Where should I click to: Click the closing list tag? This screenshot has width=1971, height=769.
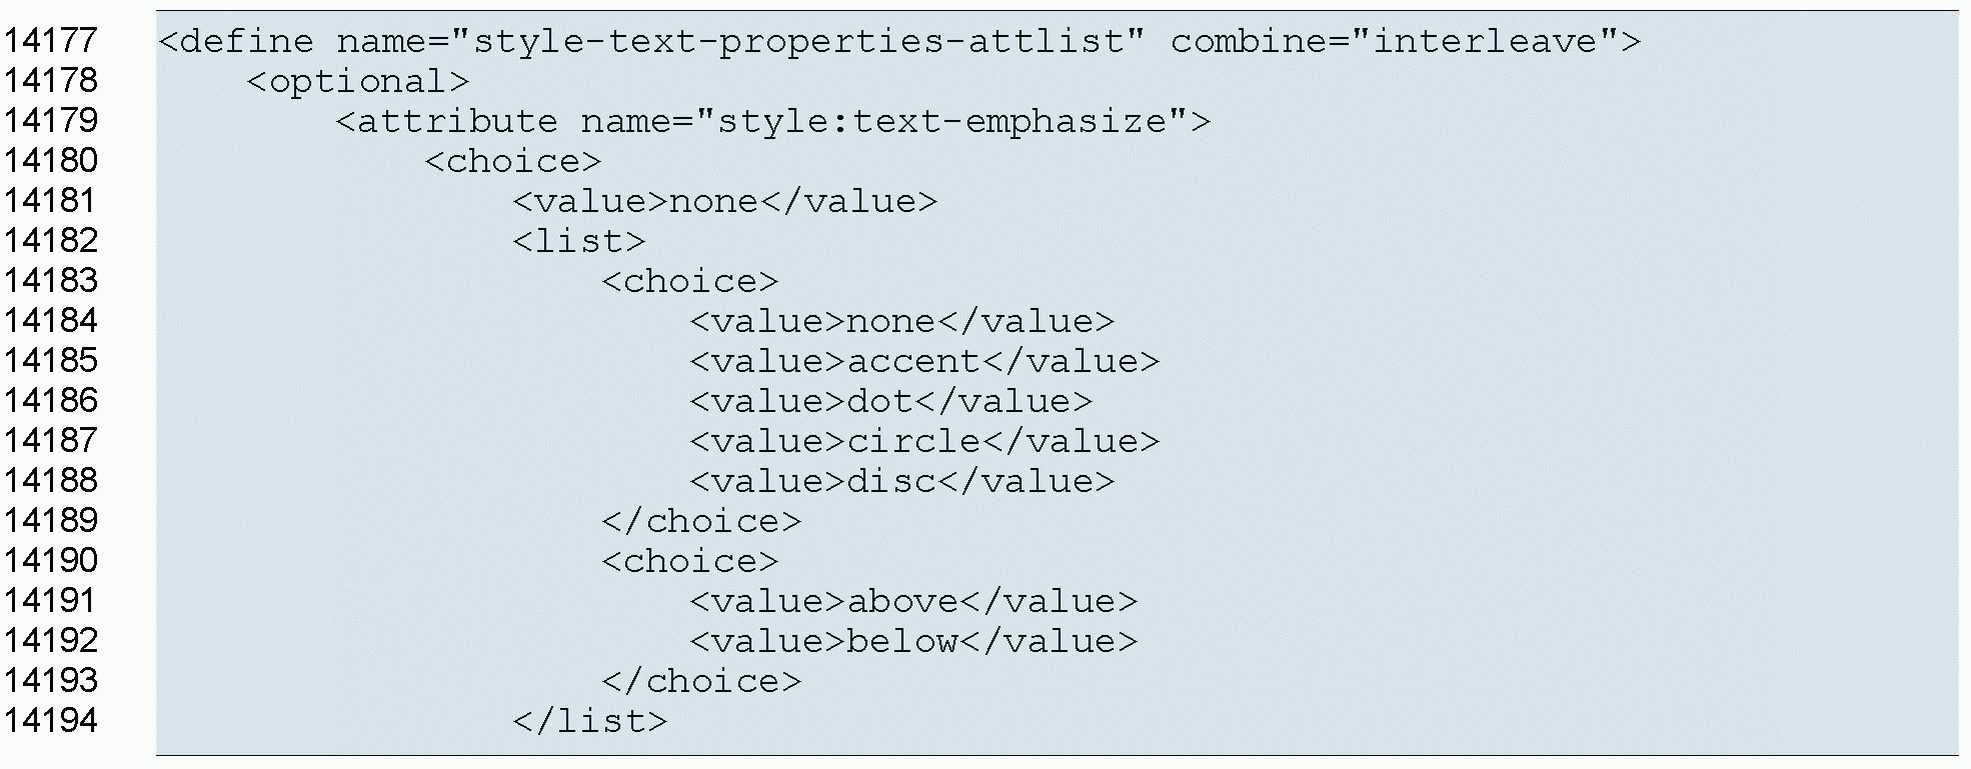[590, 721]
